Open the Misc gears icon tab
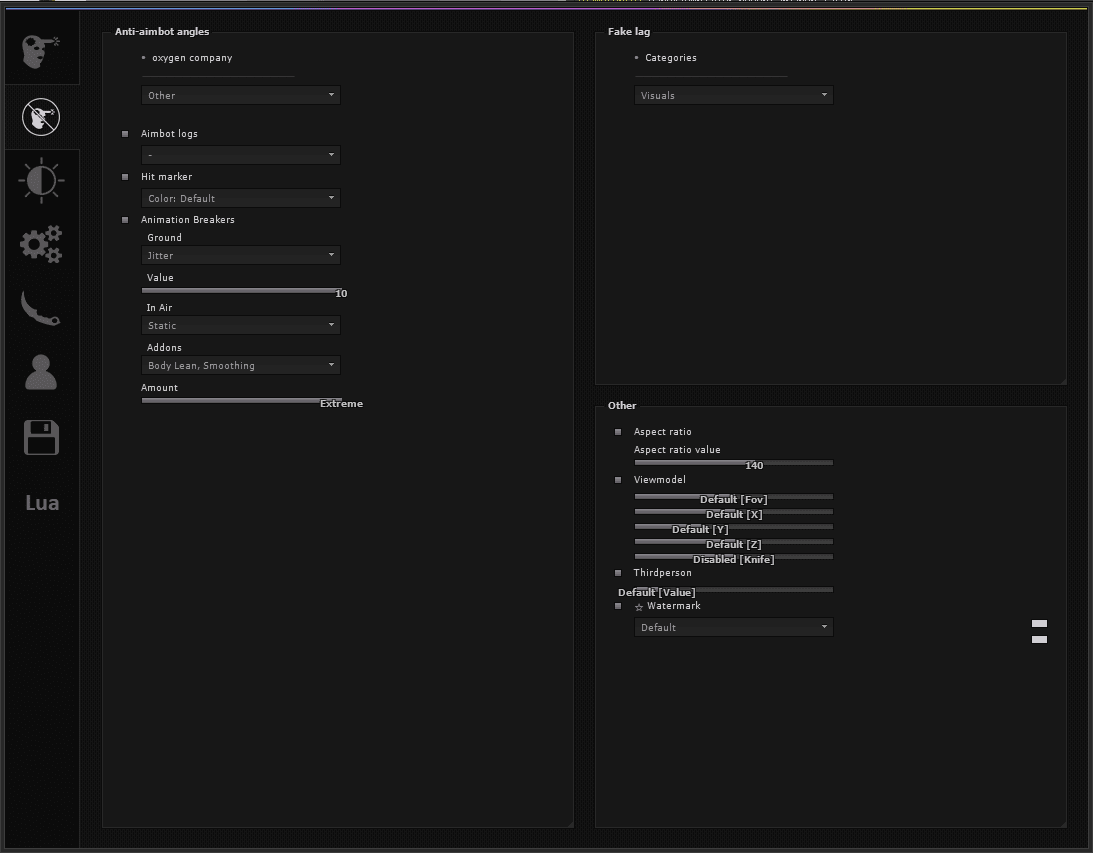The width and height of the screenshot is (1093, 853). pos(41,244)
